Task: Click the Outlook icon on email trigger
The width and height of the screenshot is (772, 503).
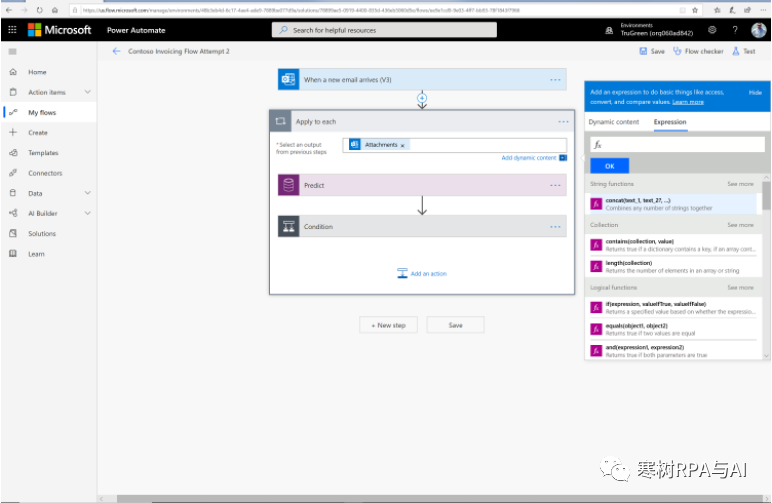Action: [x=289, y=79]
